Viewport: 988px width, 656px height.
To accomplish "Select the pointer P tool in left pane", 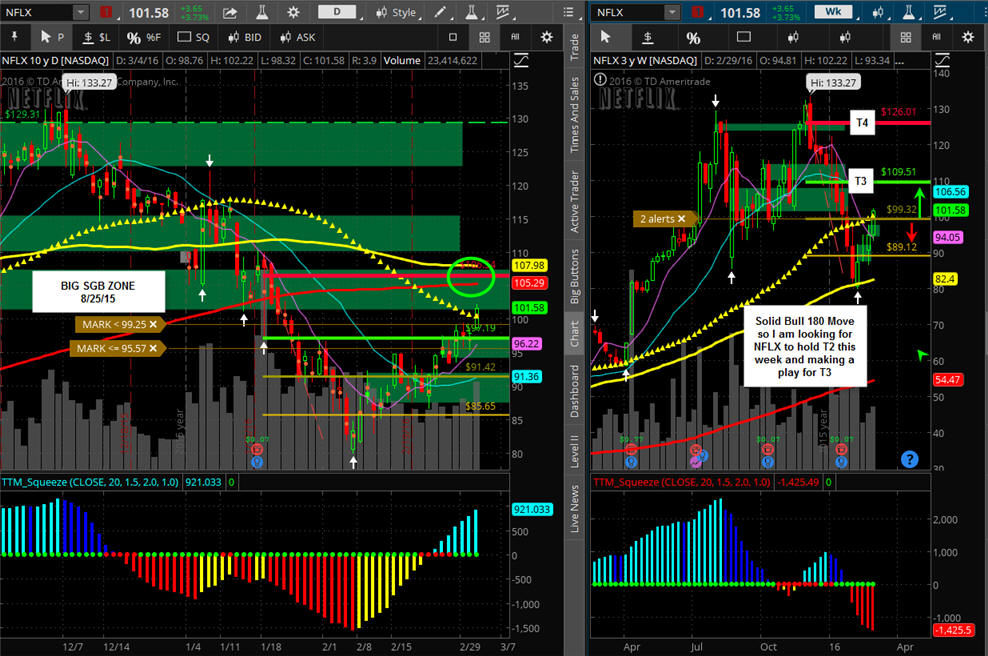I will tap(52, 37).
